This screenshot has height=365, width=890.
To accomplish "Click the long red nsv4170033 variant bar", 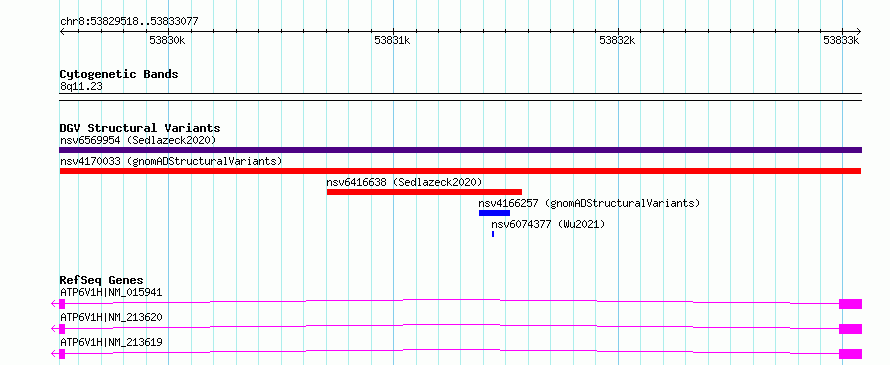I will coord(460,171).
